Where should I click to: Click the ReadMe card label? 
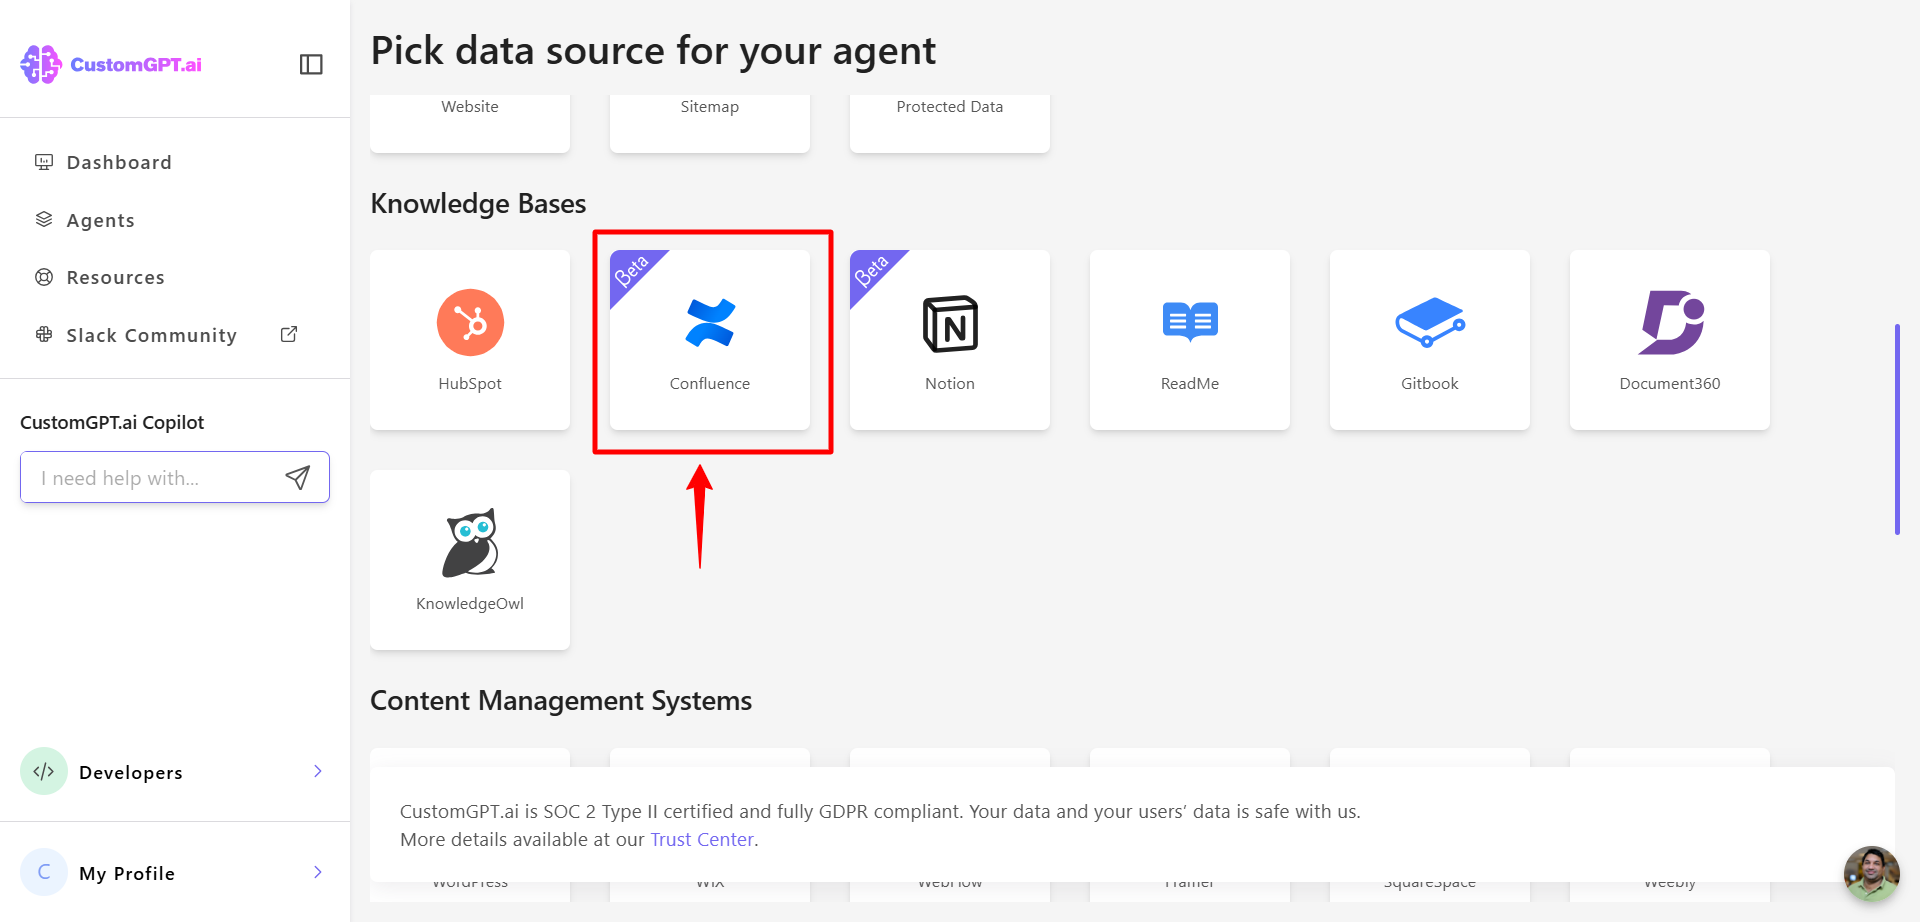[x=1190, y=384]
